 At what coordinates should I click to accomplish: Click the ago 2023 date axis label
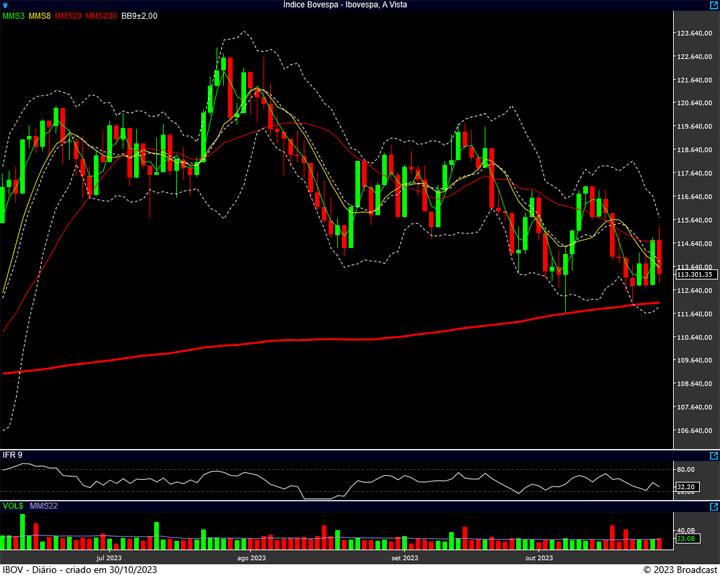250,557
